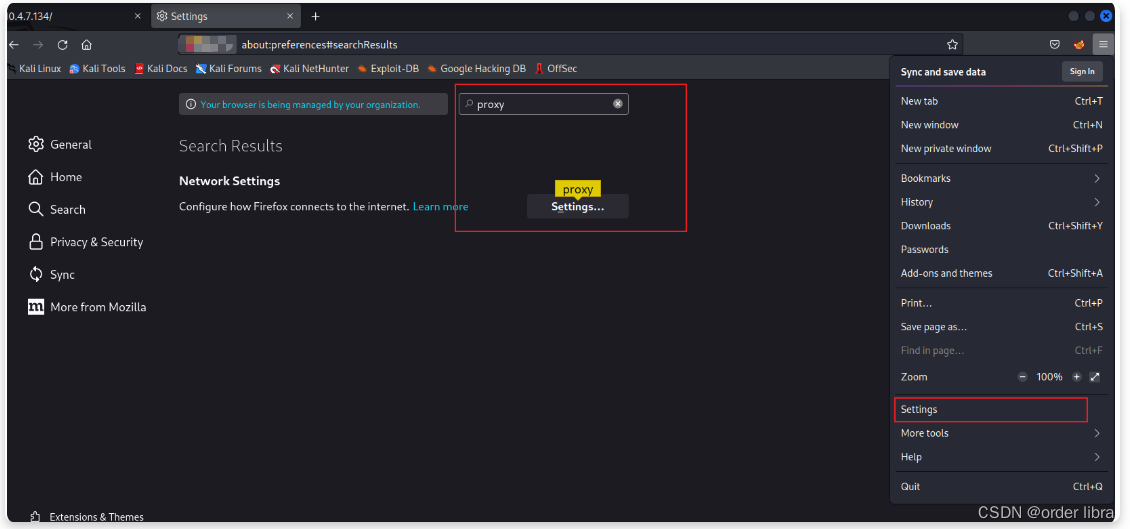Screen dimensions: 1130x529
Task: Choose Save page as… menu item
Action: [1002, 326]
